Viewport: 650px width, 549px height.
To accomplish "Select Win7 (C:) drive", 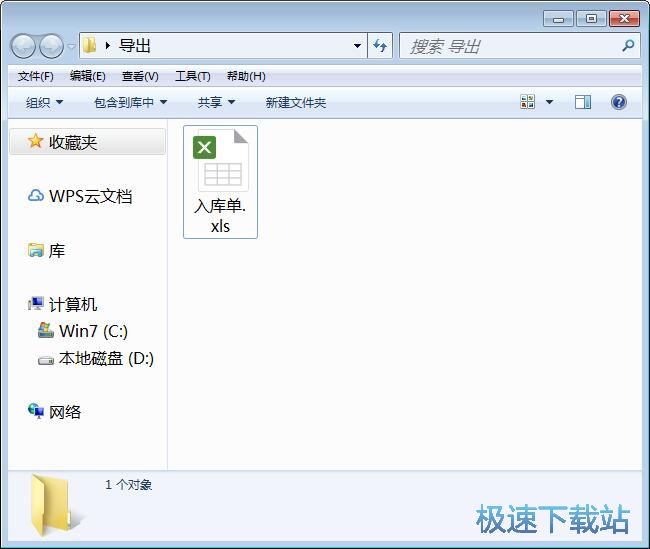I will (93, 331).
